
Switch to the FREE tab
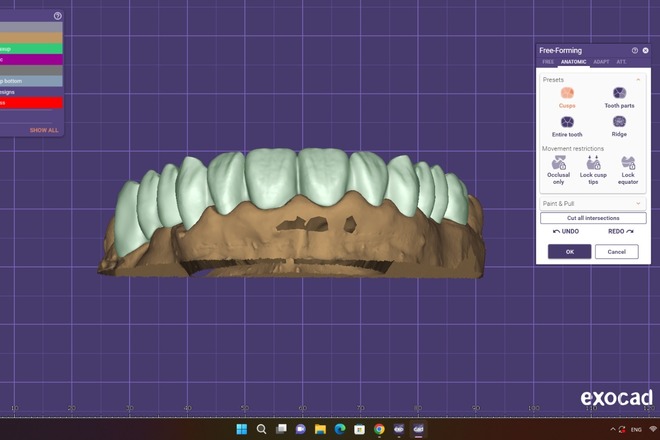548,62
